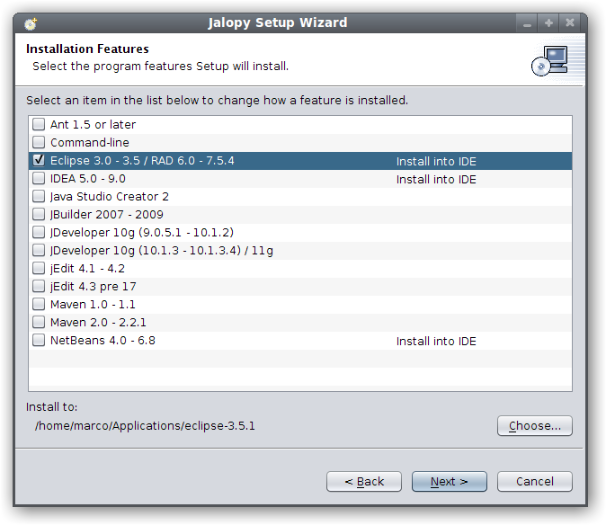Enable the Maven 2.0 - 2.2.1 checkbox
The width and height of the screenshot is (606, 525).
pyautogui.click(x=38, y=322)
